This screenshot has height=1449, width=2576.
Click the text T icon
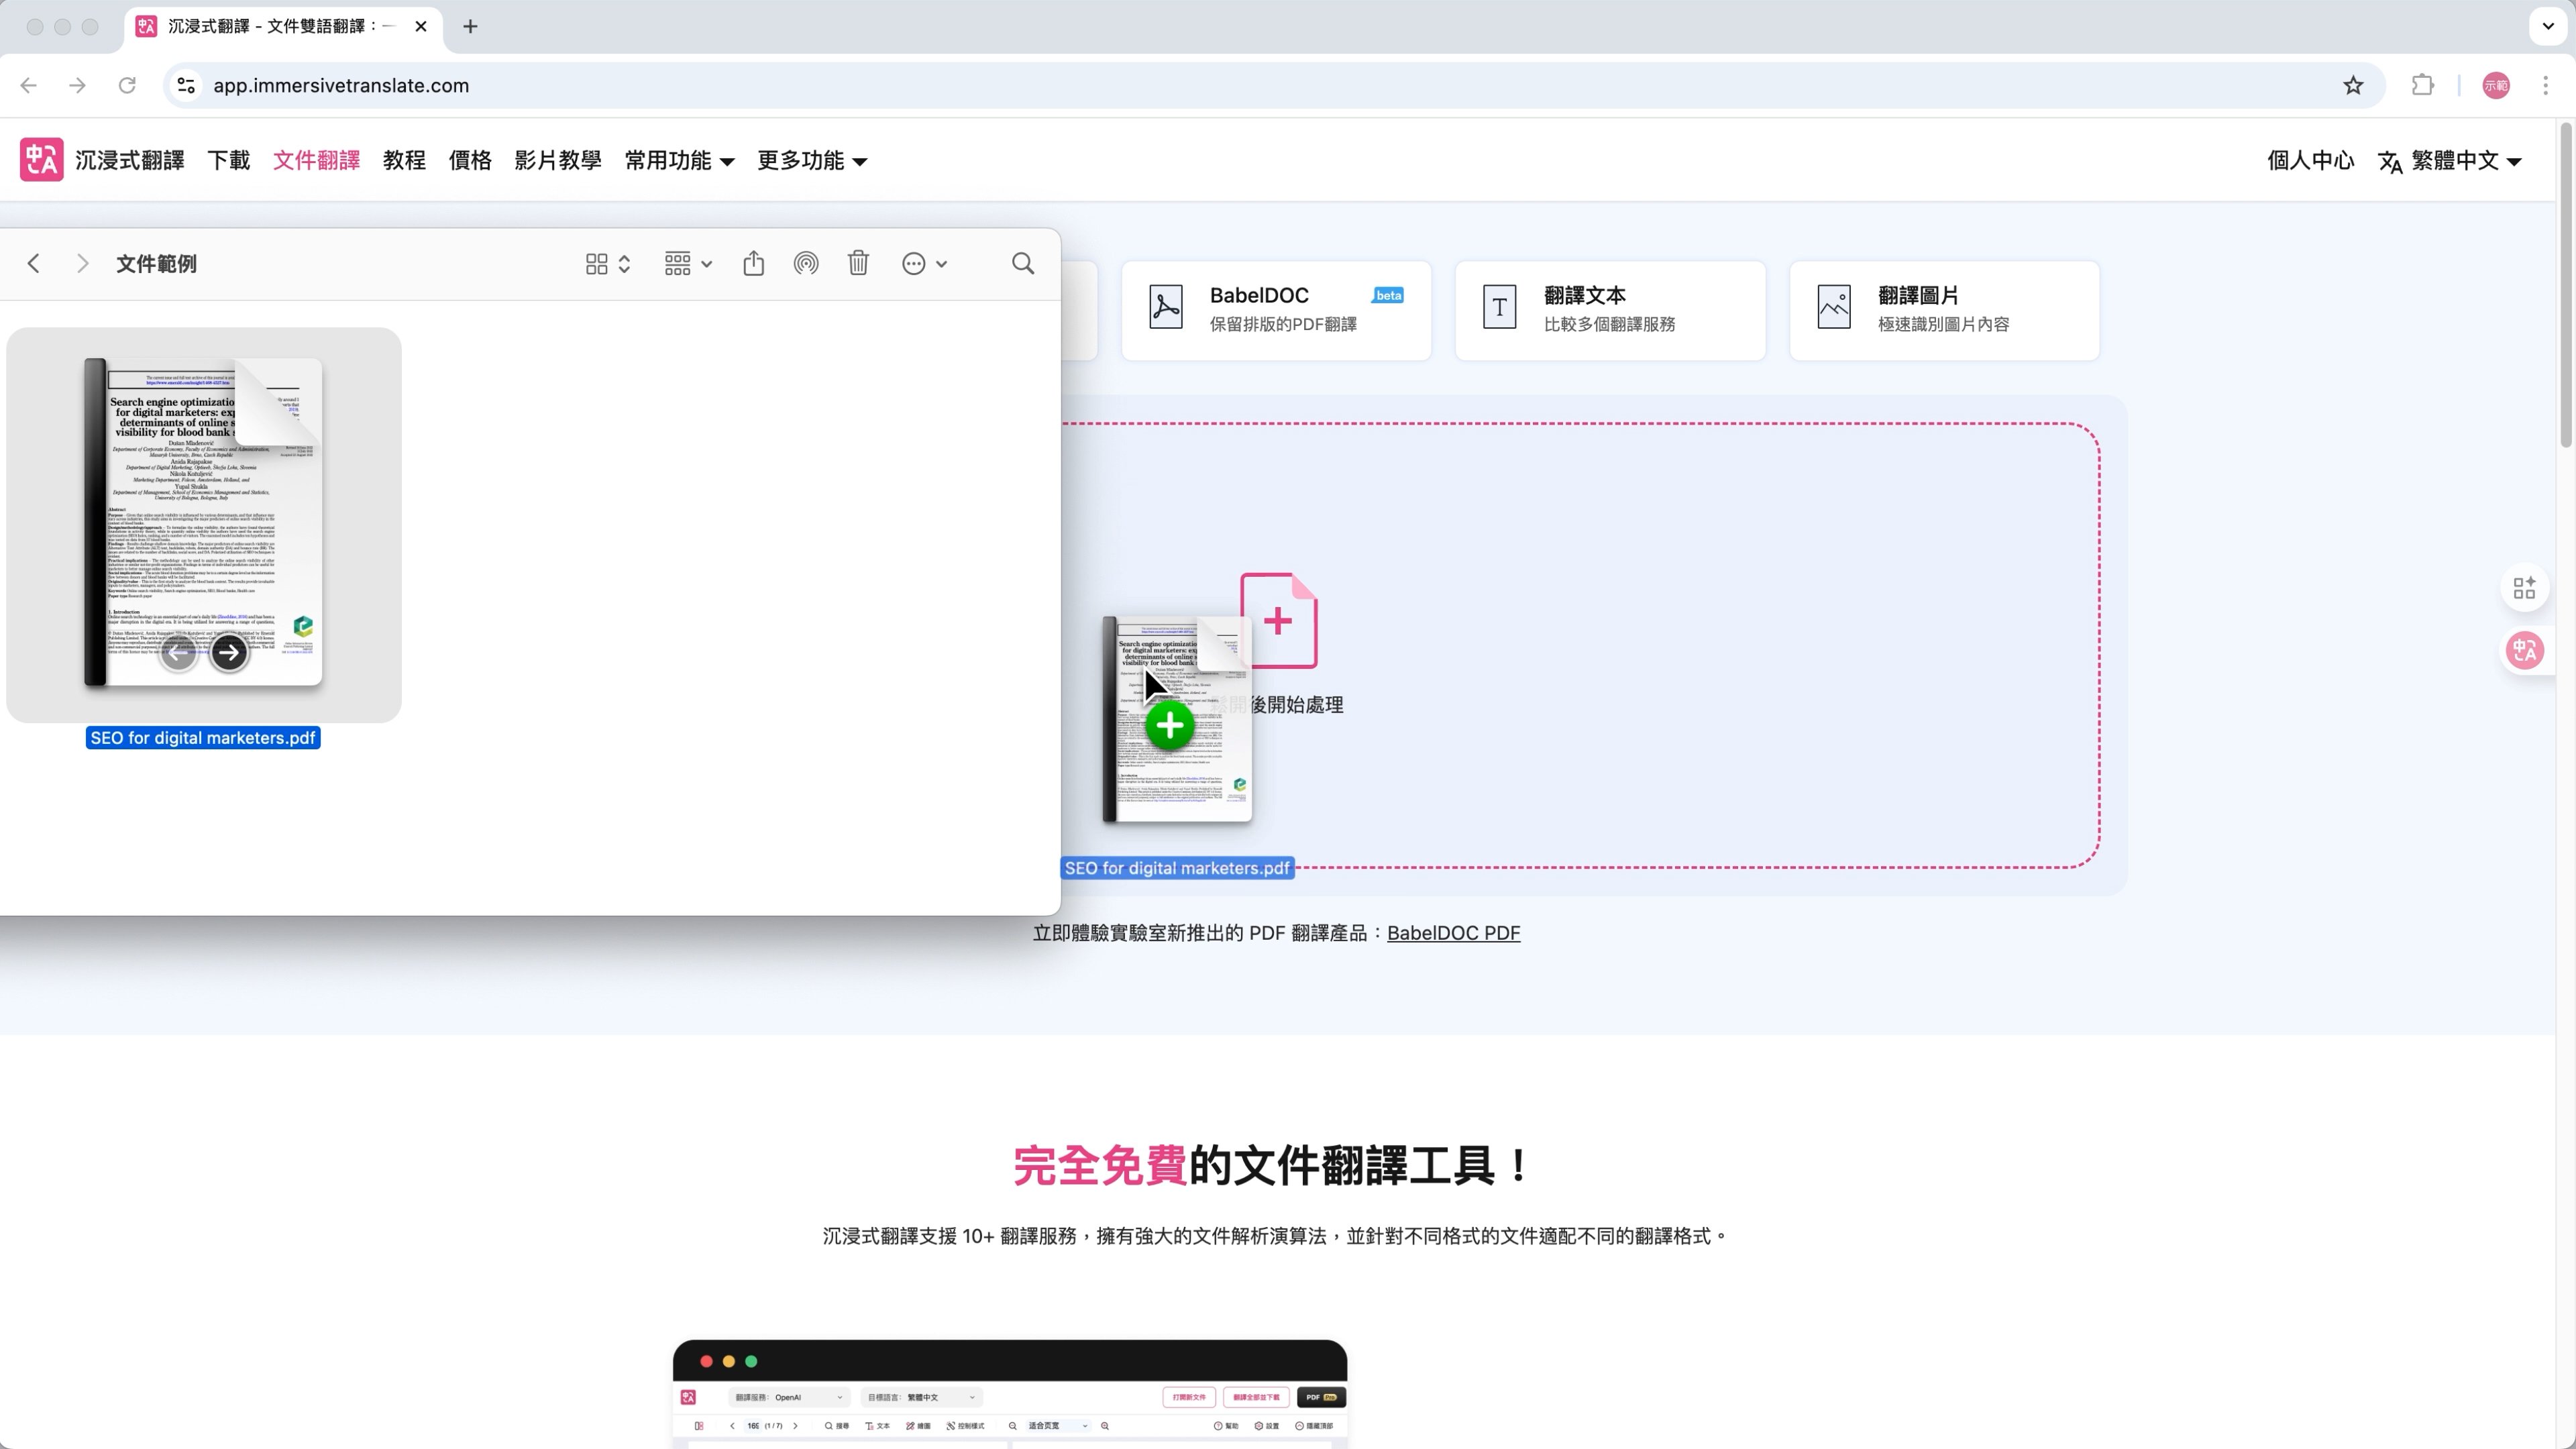pyautogui.click(x=1499, y=307)
